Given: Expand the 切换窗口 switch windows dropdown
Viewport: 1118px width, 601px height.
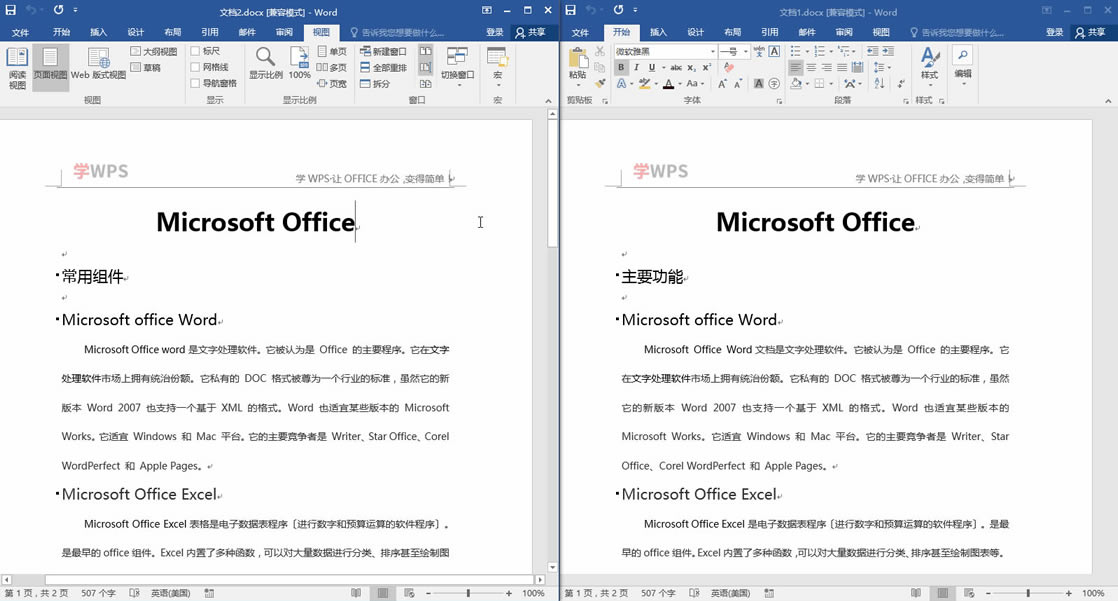Looking at the screenshot, I should tap(458, 65).
